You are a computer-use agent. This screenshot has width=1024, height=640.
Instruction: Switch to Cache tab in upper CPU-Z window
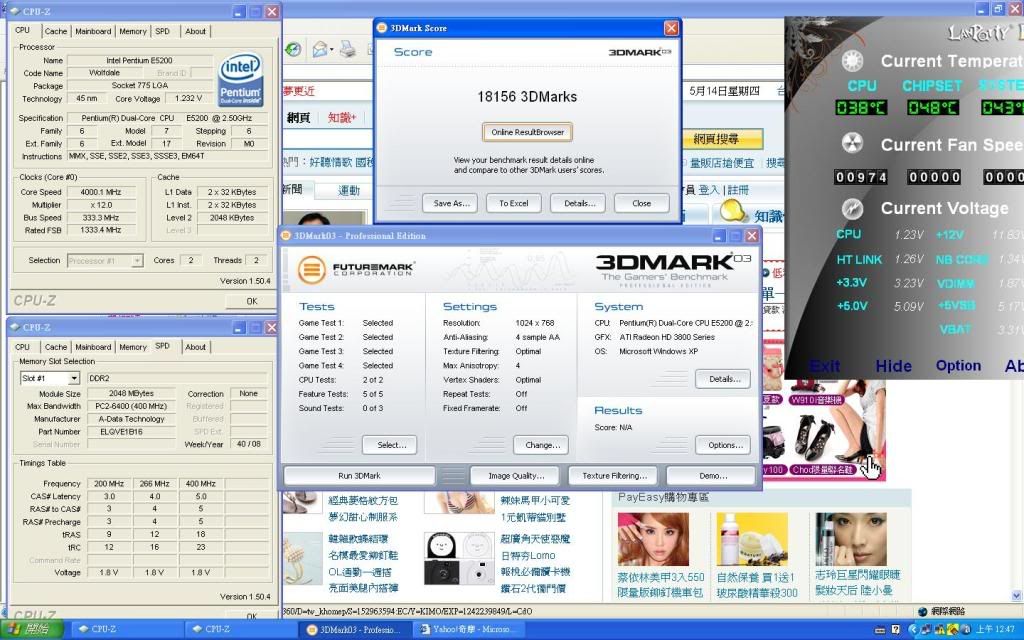(x=56, y=31)
